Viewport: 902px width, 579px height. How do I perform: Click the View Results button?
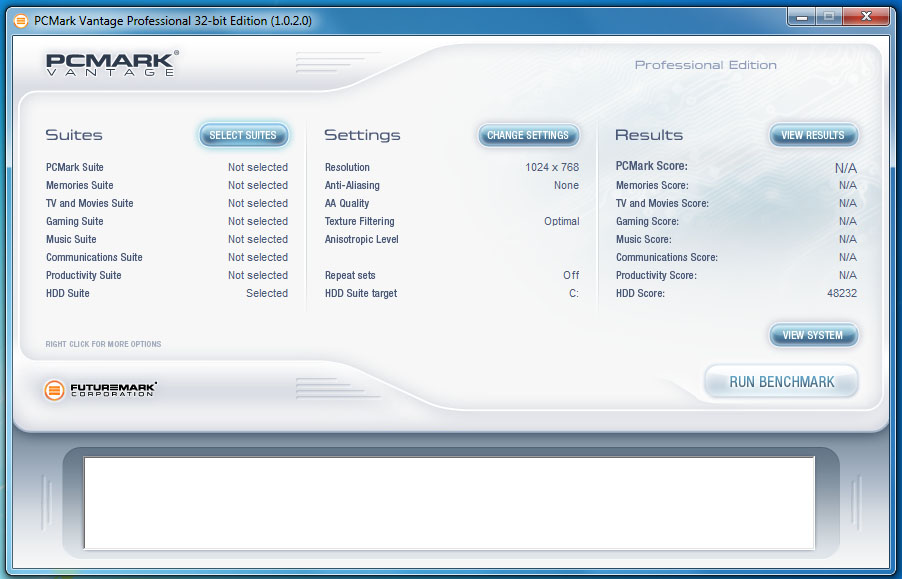(813, 135)
